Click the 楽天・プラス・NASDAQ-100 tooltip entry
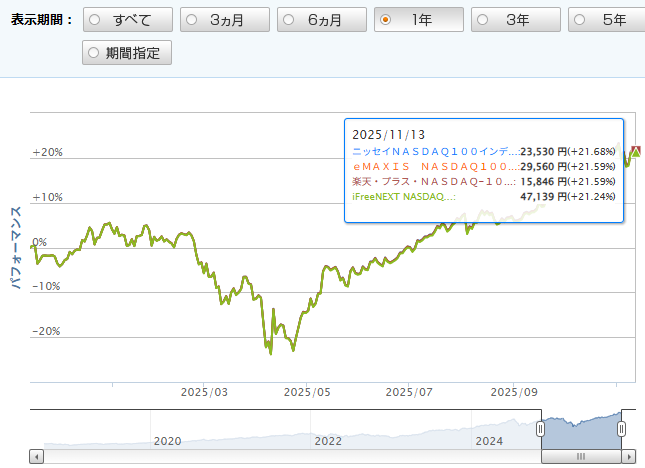645x468 pixels. [x=435, y=182]
